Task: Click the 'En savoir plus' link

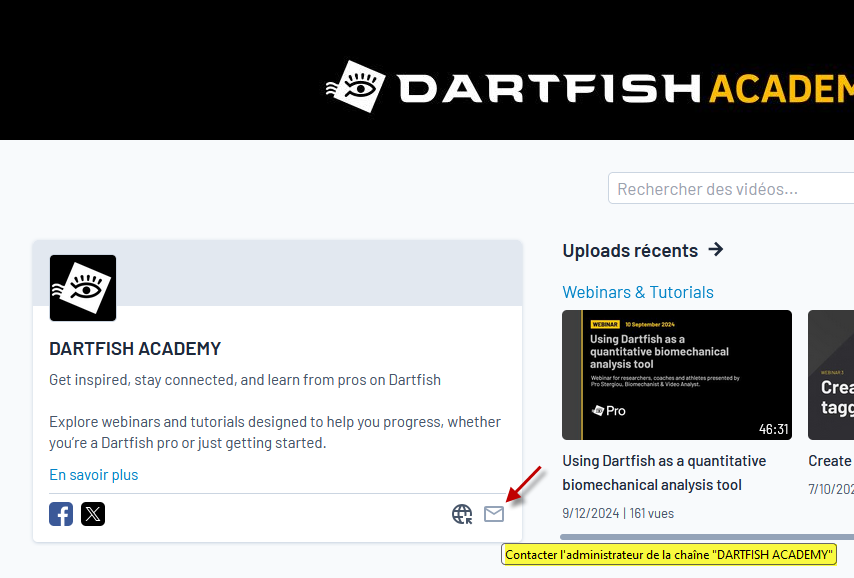Action: pyautogui.click(x=94, y=474)
